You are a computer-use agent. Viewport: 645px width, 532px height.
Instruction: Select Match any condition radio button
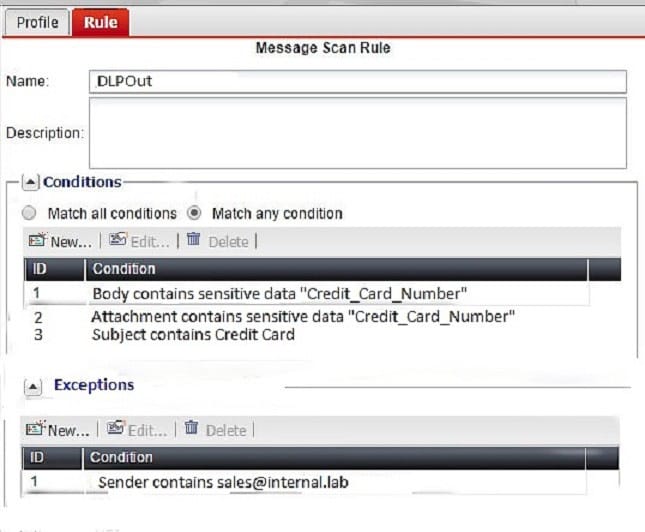[x=195, y=213]
